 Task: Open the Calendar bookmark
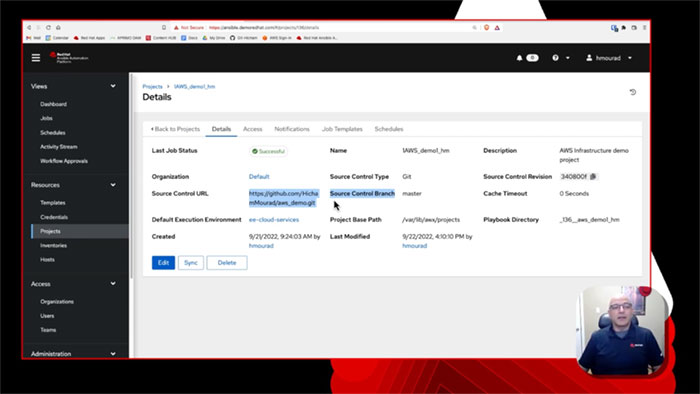pos(57,38)
